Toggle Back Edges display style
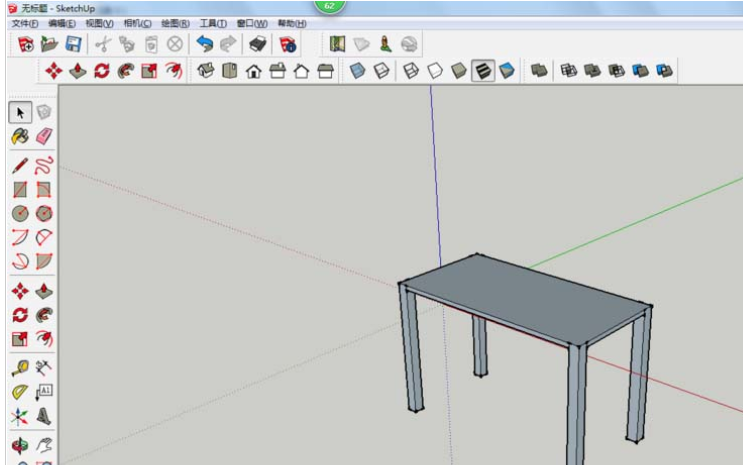743x465 pixels. [x=381, y=71]
